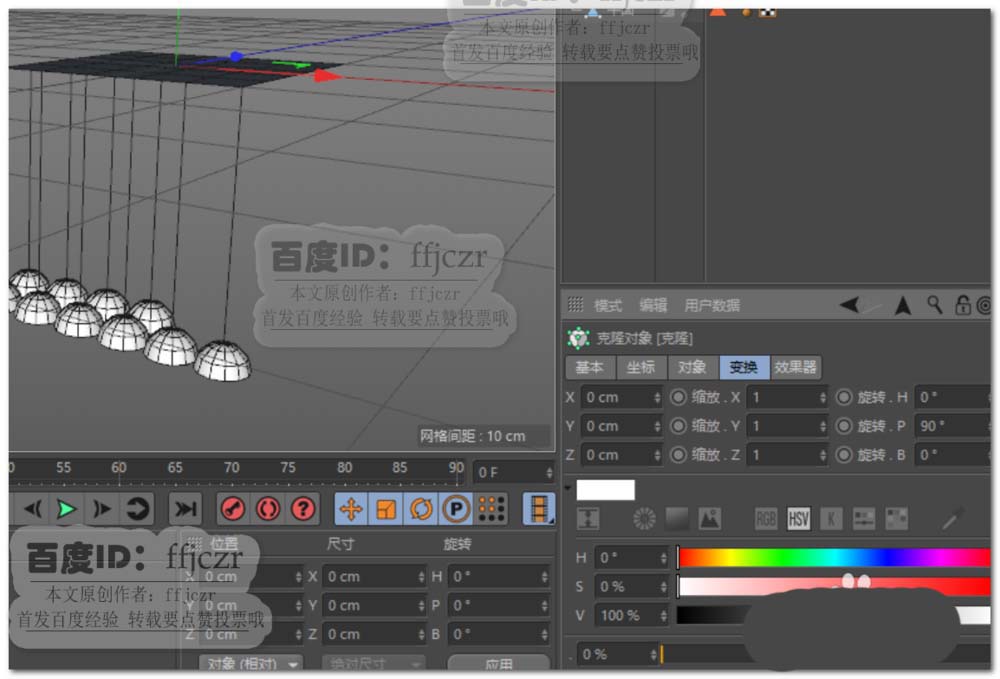Toggle point-level animation dots icon
1000x679 pixels.
click(x=491, y=509)
